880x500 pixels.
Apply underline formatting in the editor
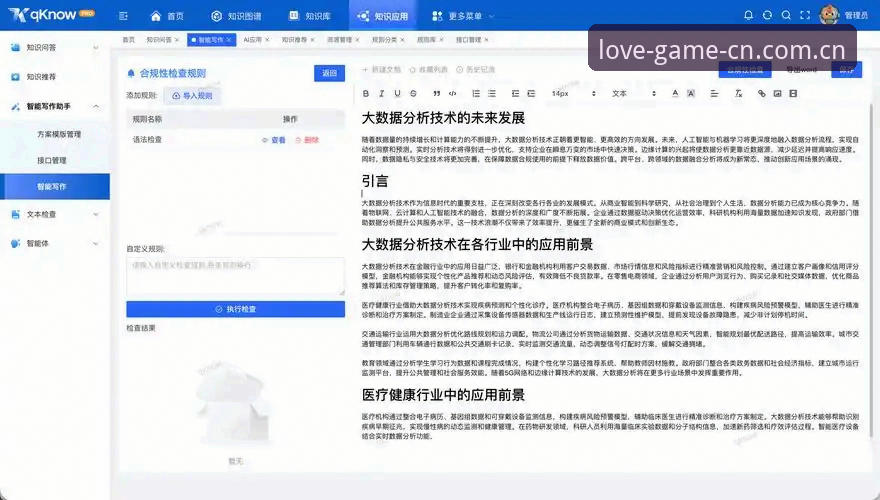tap(397, 94)
